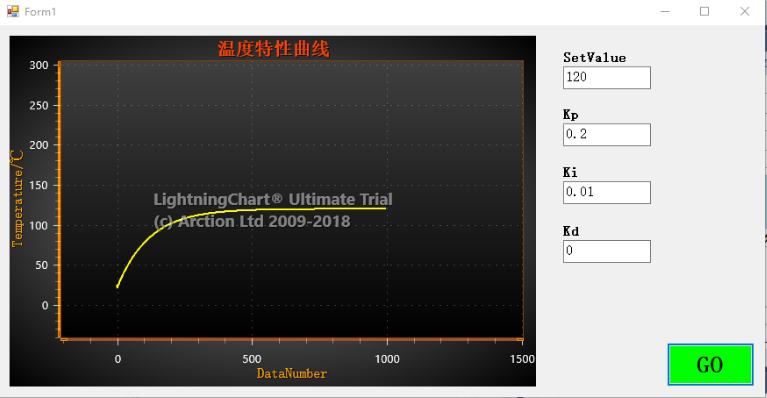This screenshot has width=767, height=398.
Task: Activate the Kd text box
Action: point(607,251)
